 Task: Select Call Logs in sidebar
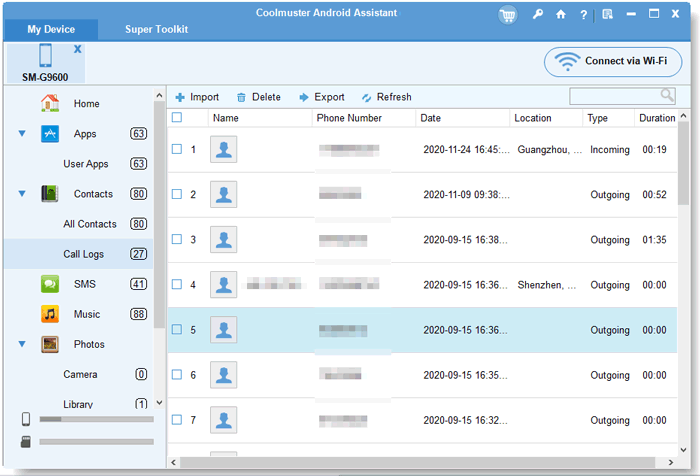(79, 254)
